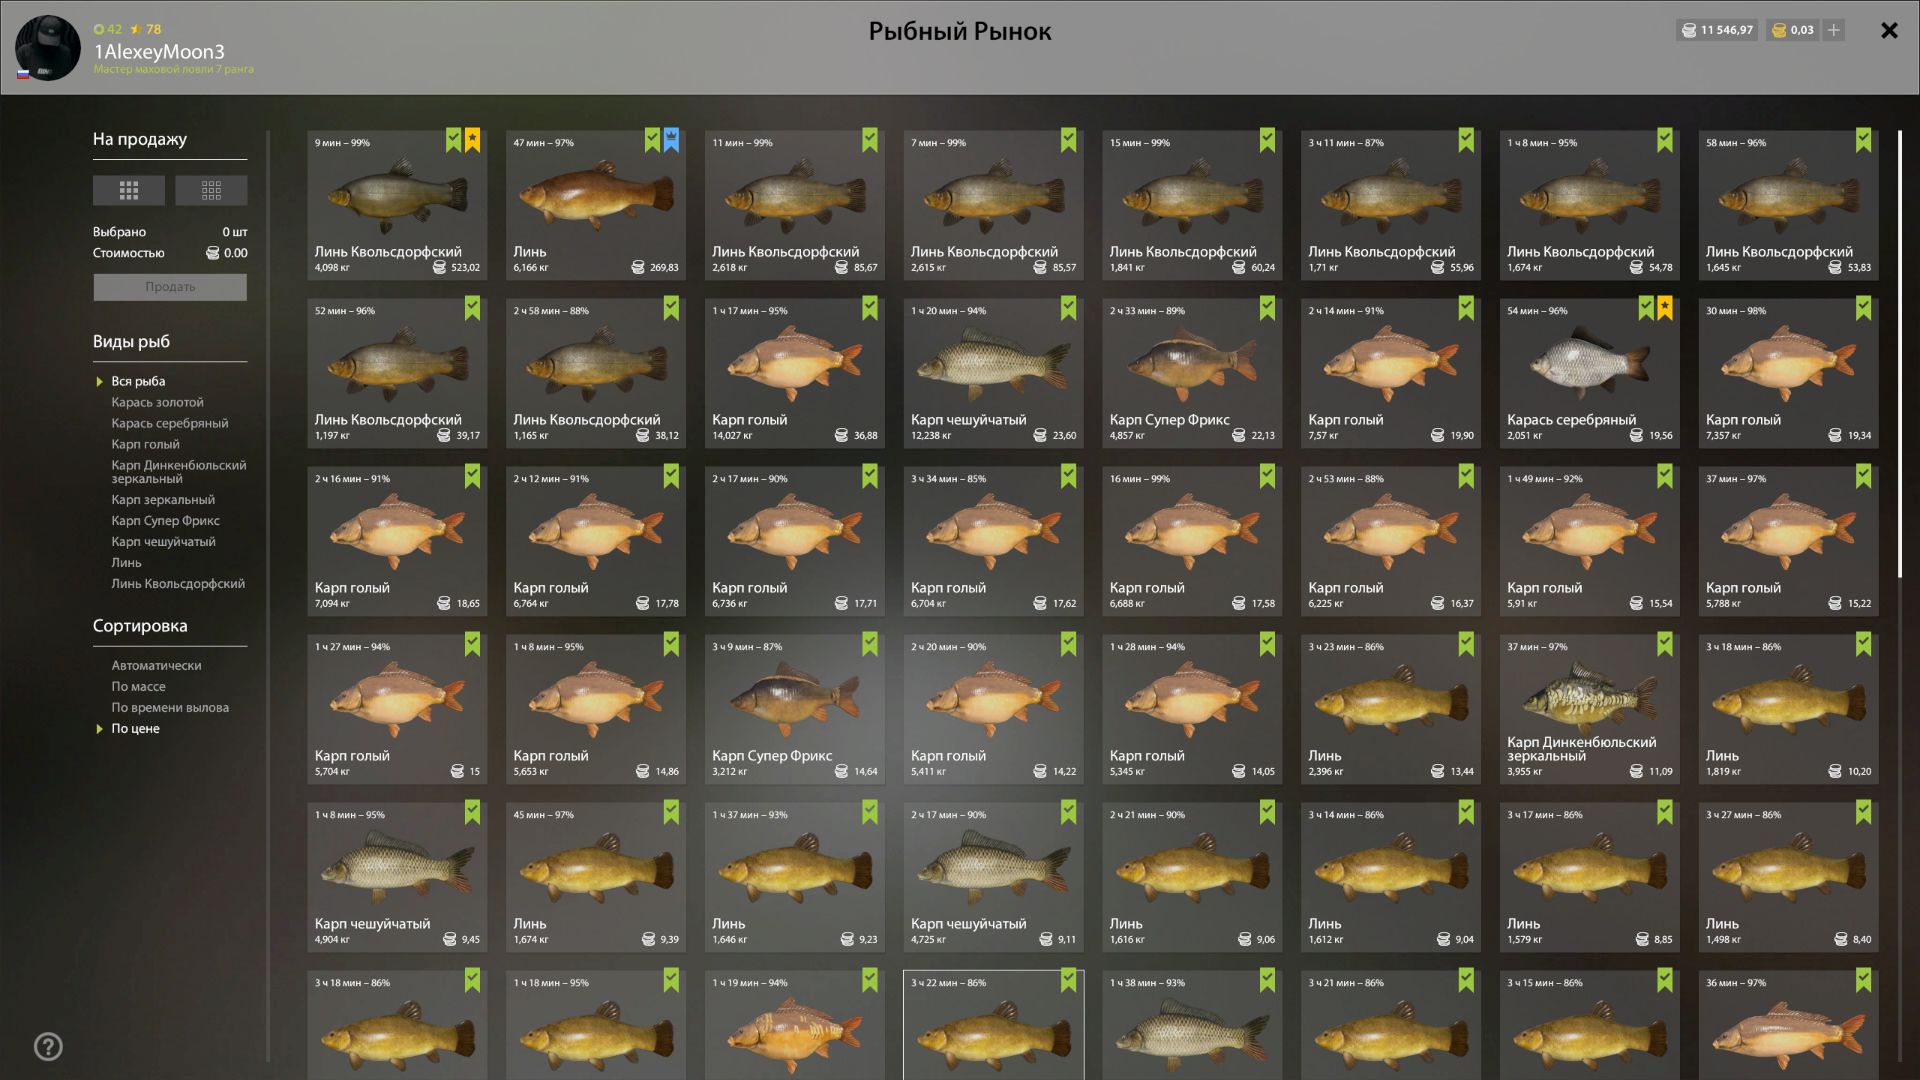Select Автоматически sorting option
This screenshot has width=1920, height=1080.
[156, 665]
